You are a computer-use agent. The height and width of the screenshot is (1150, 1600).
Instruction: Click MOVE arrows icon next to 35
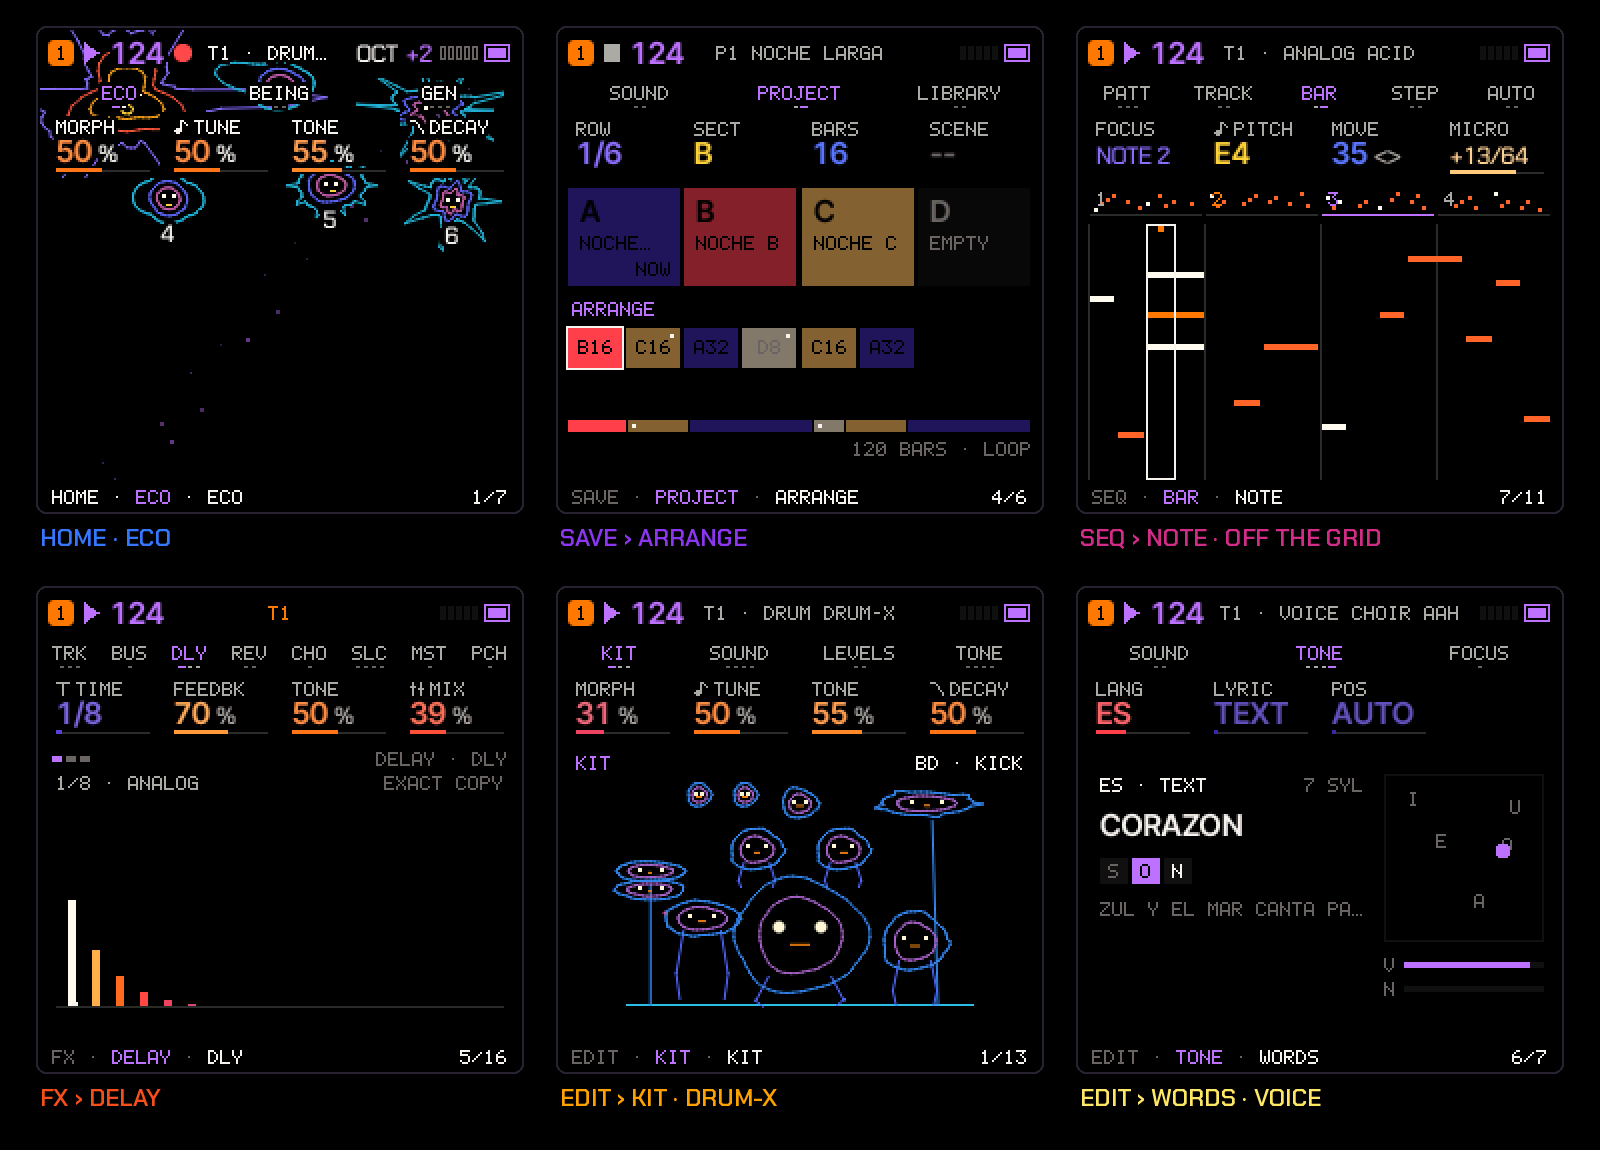(1388, 157)
